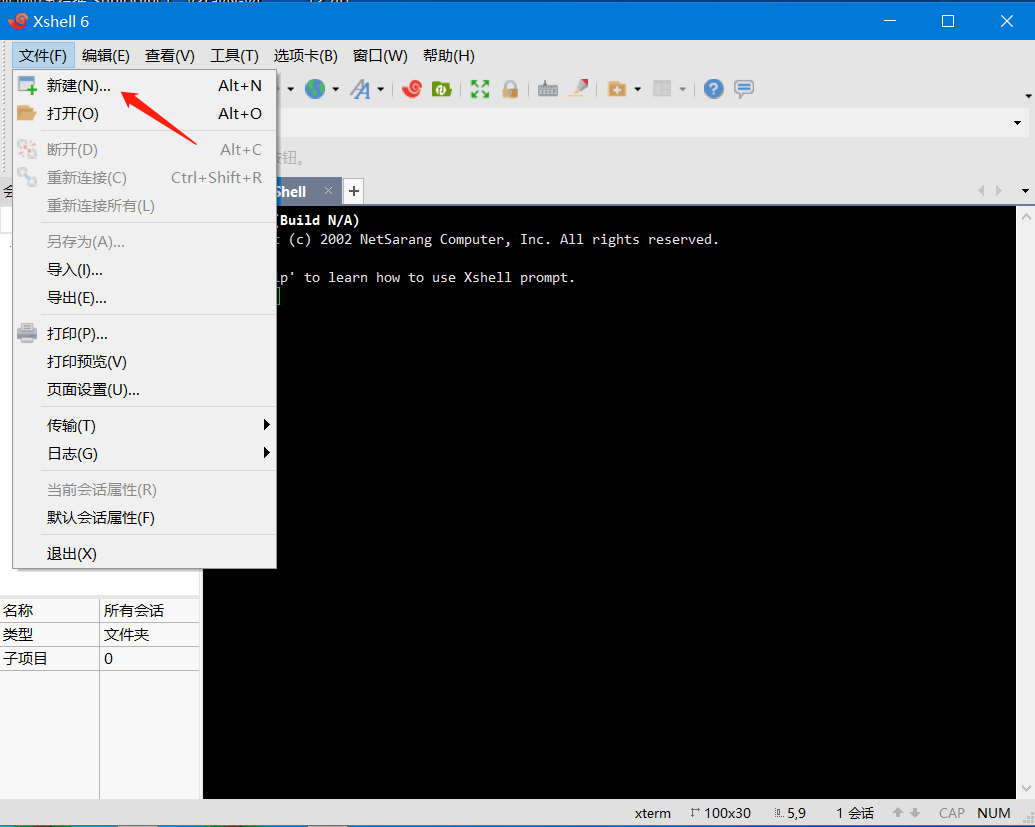The image size is (1035, 827).
Task: Open the font settings icon in toolbar
Action: pos(360,88)
